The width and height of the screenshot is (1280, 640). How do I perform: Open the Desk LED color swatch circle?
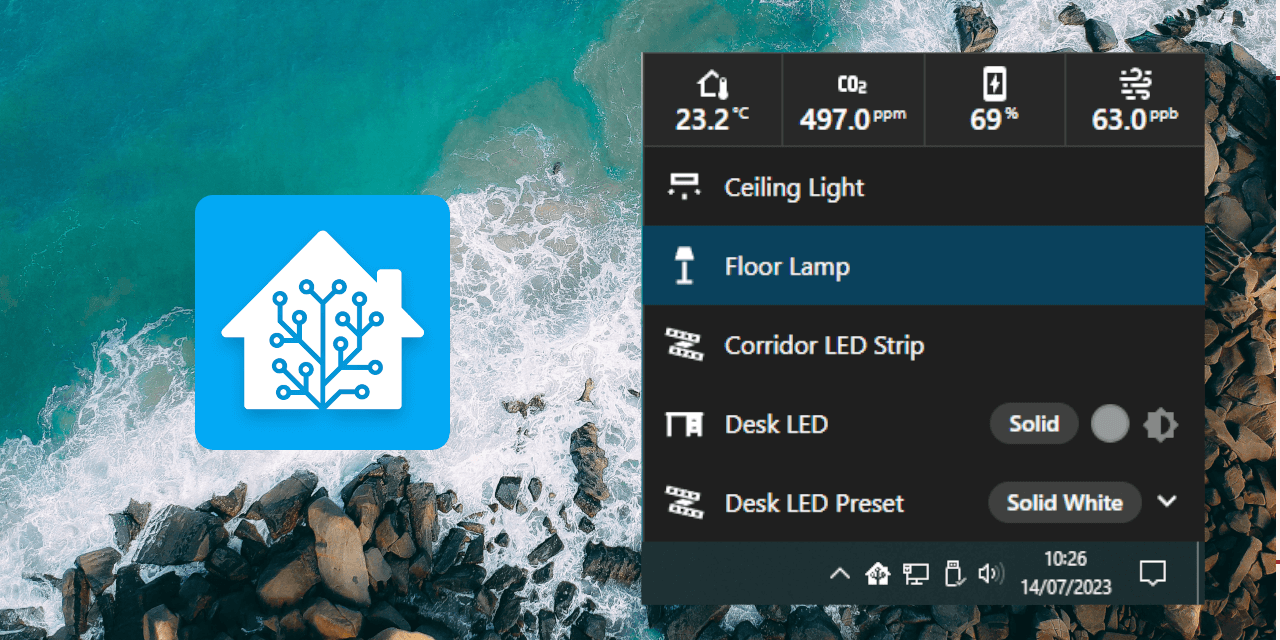point(1110,424)
